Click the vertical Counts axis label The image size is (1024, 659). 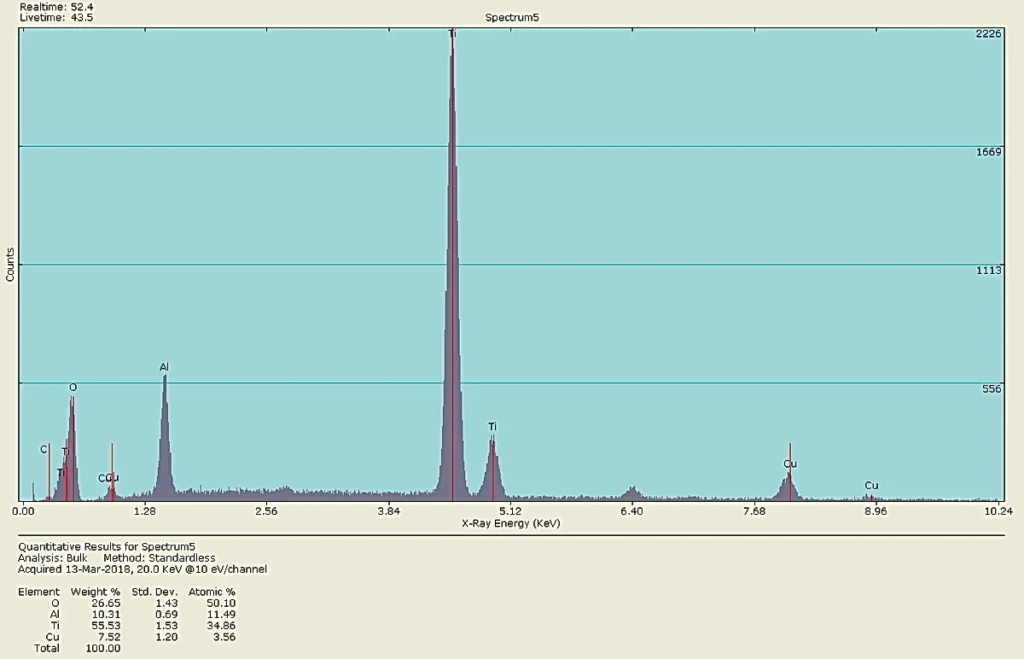[10, 264]
